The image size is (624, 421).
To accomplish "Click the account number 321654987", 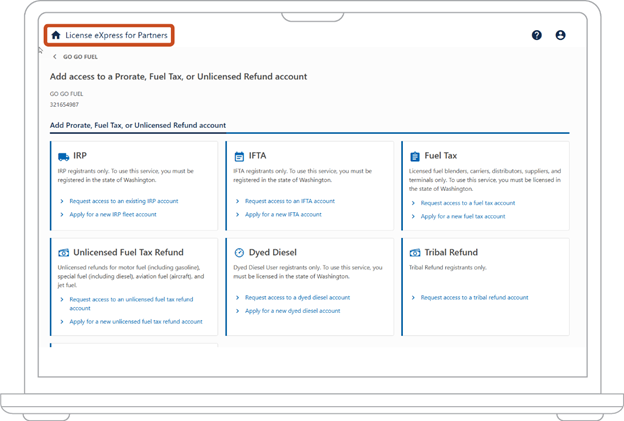I will pos(64,105).
